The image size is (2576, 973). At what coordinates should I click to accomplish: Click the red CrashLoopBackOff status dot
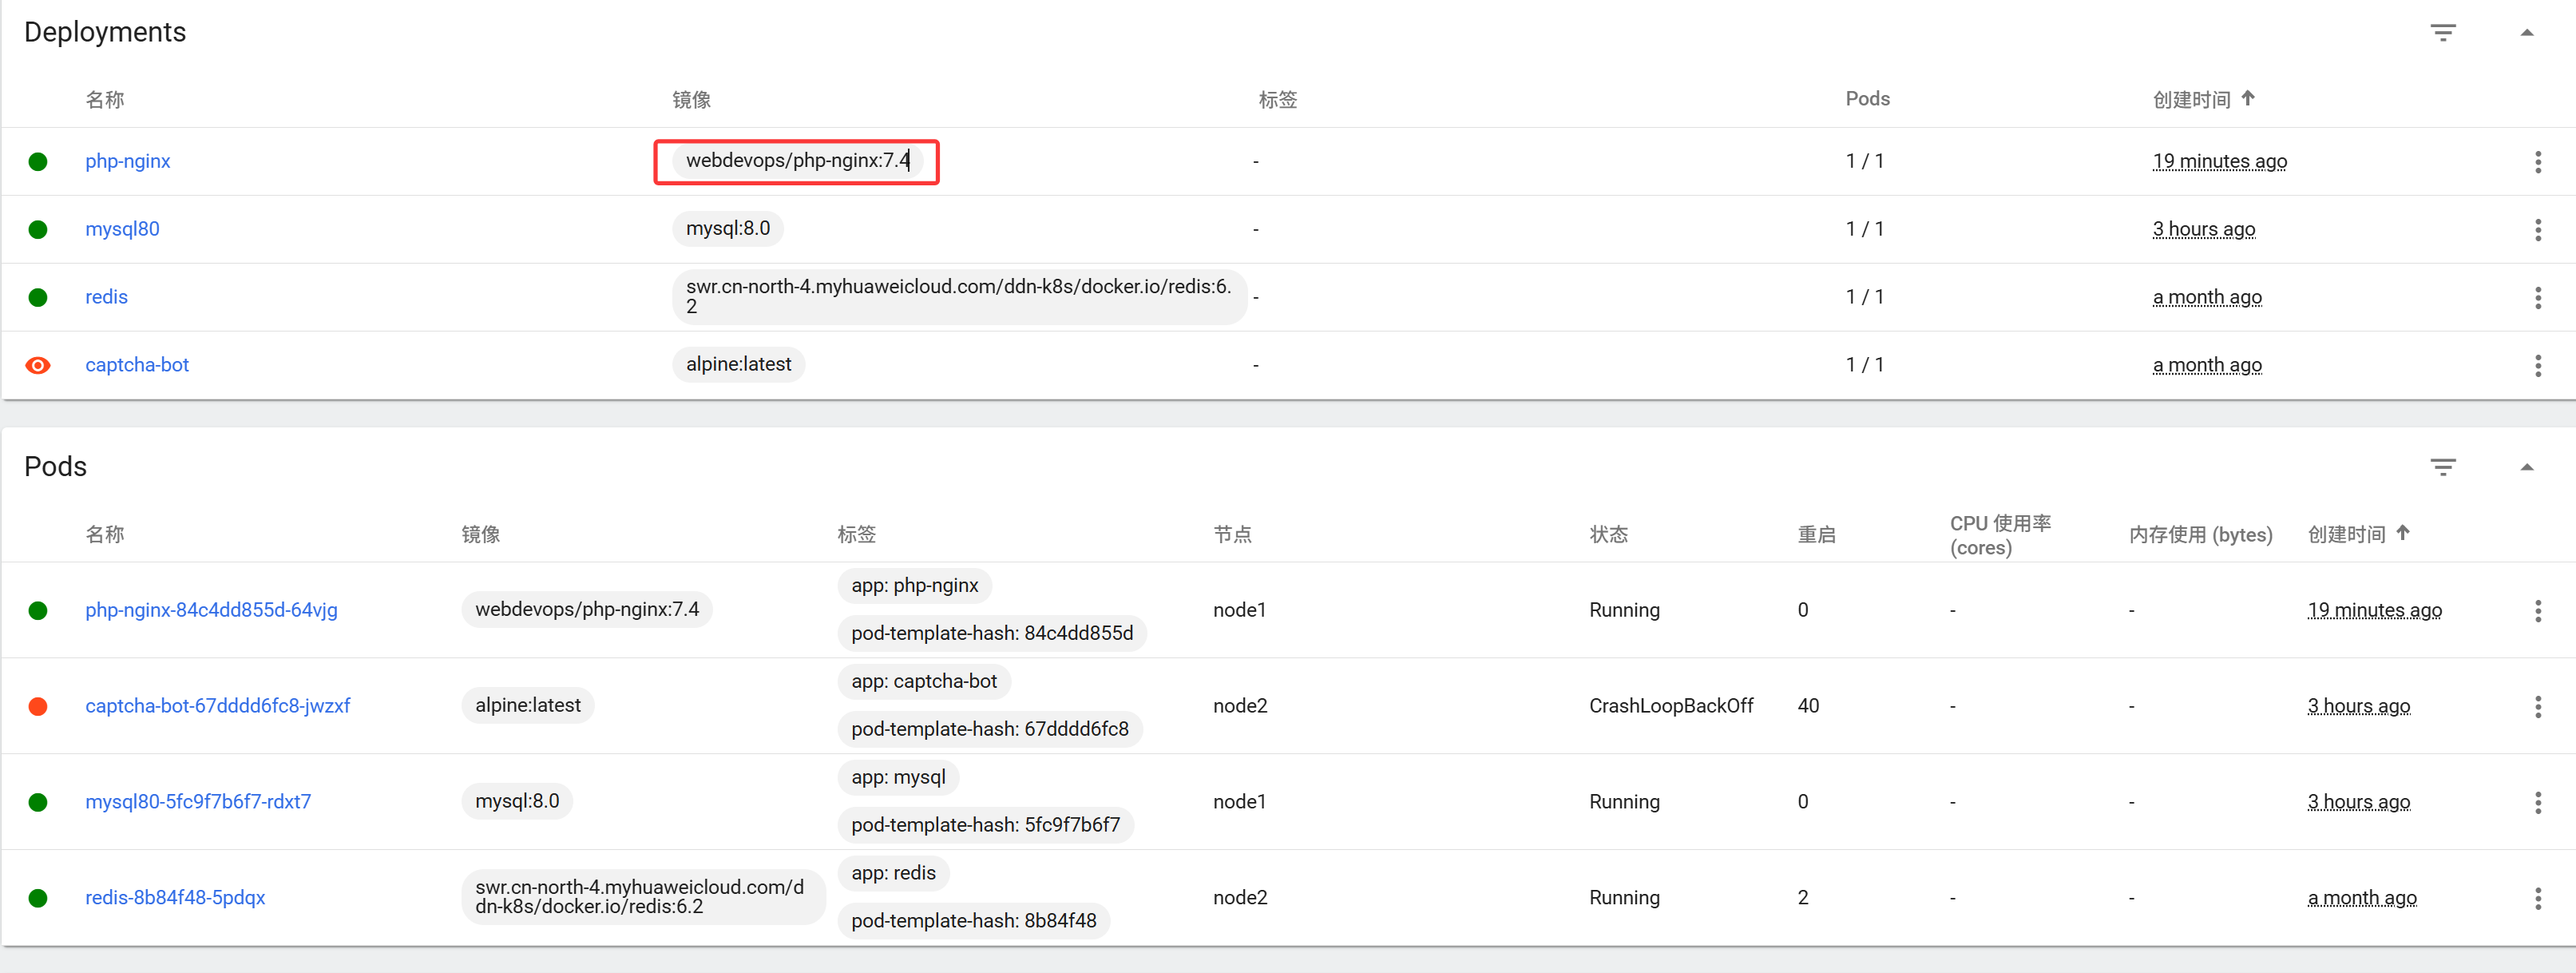point(38,707)
